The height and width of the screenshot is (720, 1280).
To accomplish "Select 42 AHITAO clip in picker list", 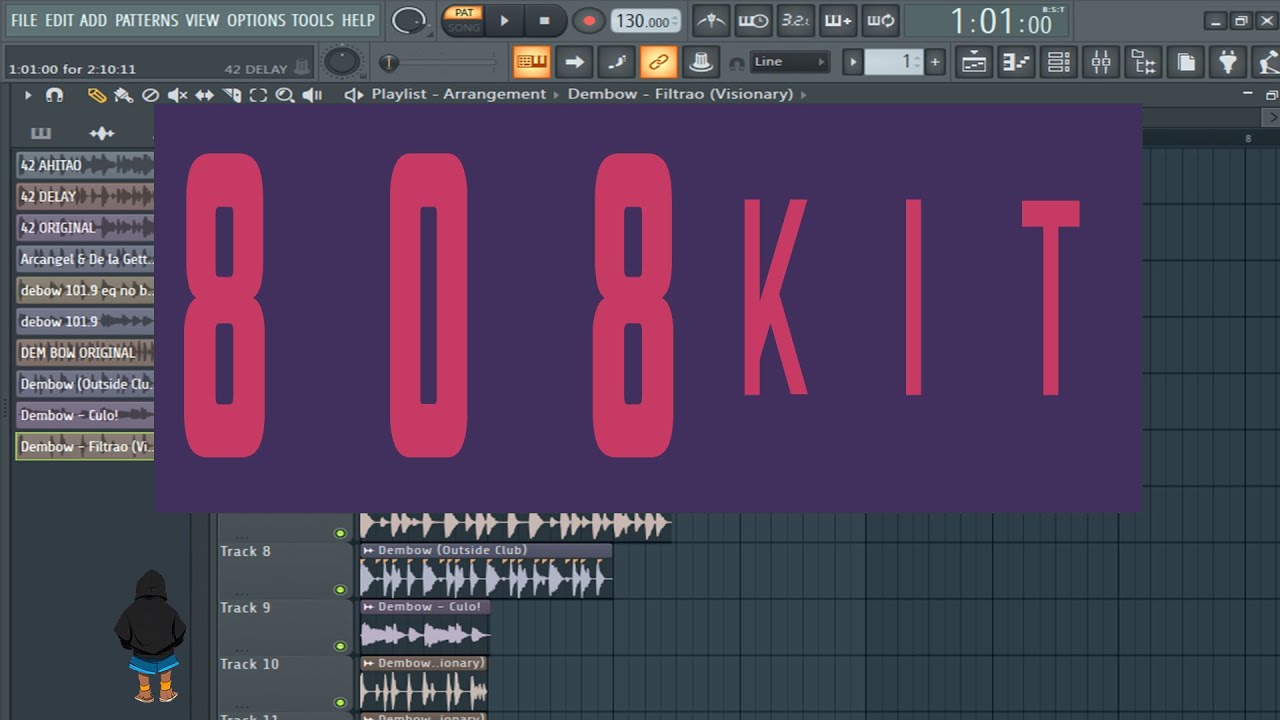I will tap(85, 165).
